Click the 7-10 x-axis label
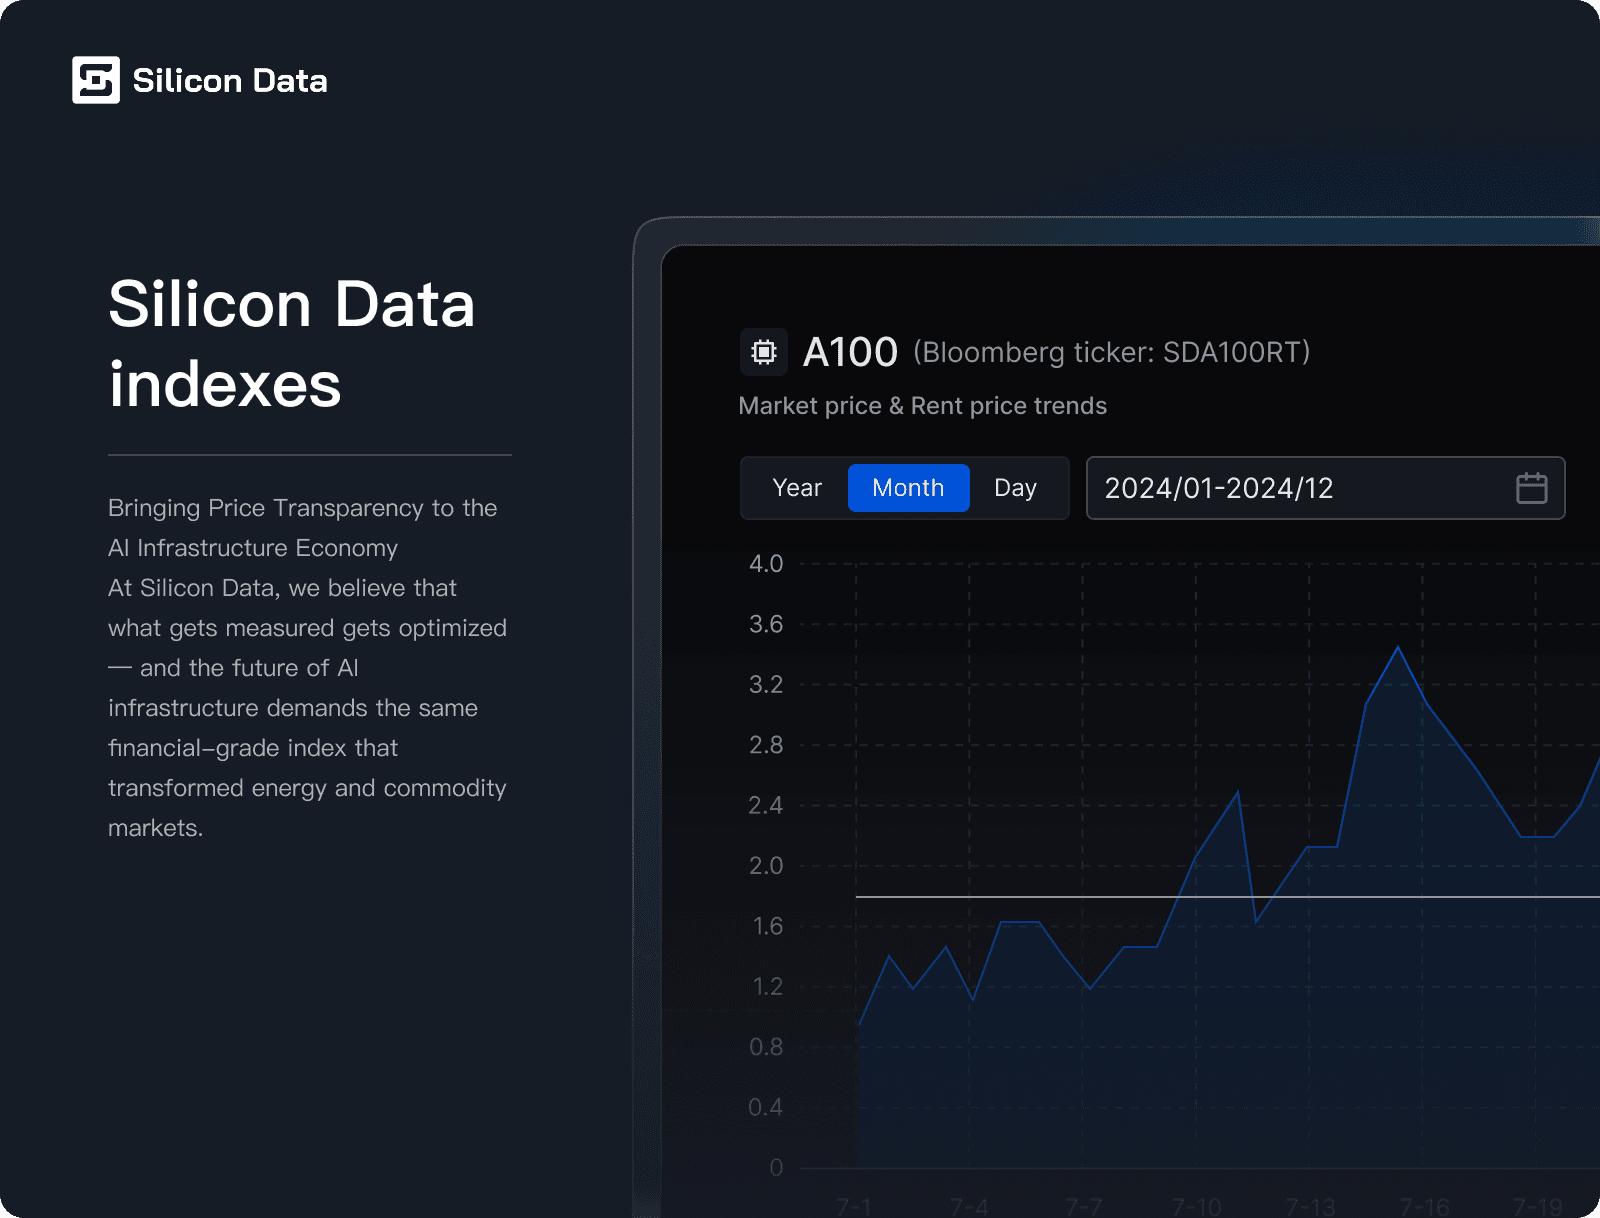1600x1218 pixels. pyautogui.click(x=1196, y=1207)
